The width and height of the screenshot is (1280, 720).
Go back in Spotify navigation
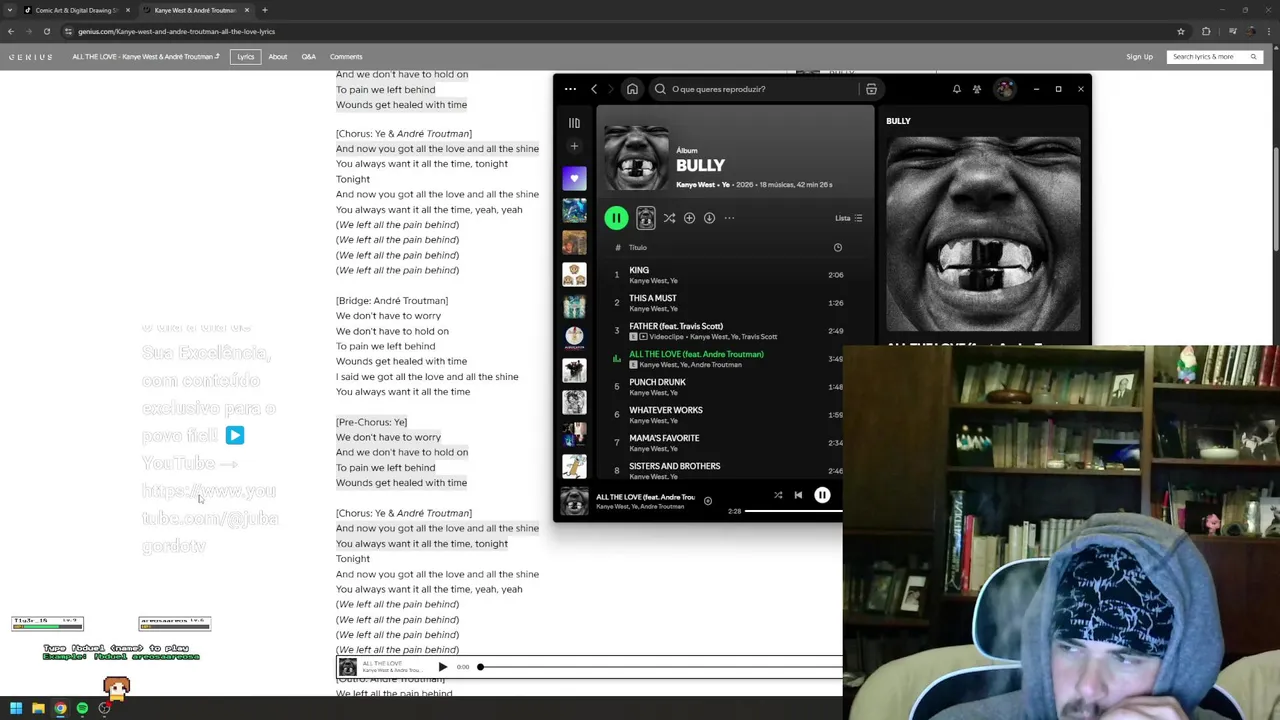coord(594,89)
